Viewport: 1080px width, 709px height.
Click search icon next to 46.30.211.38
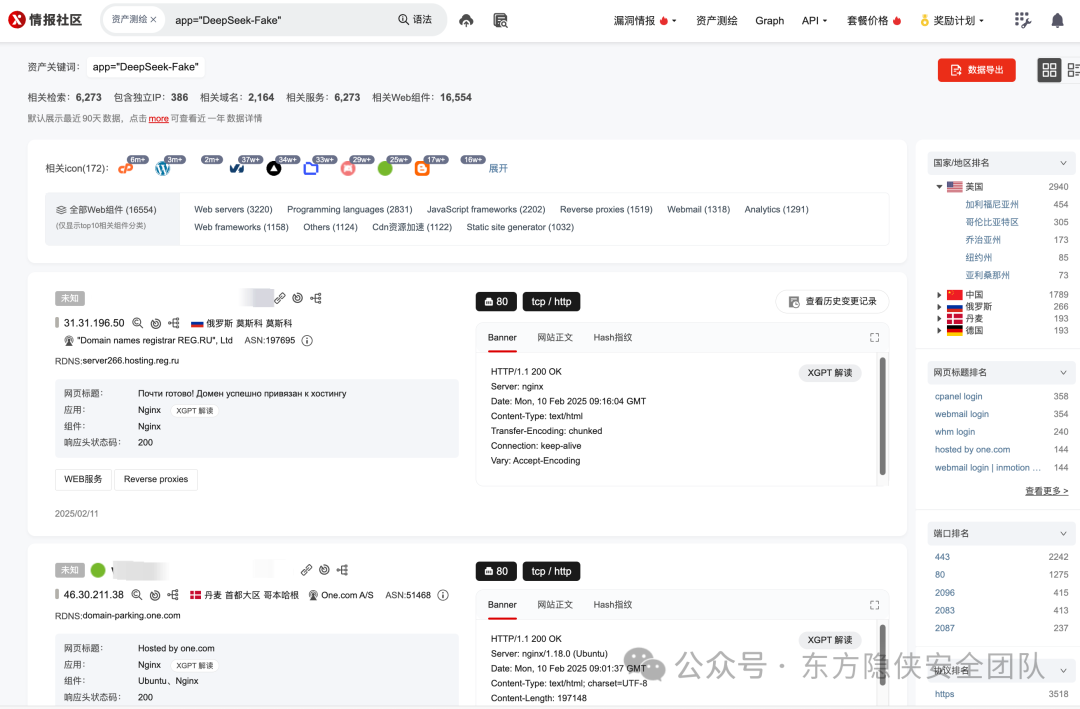(136, 595)
